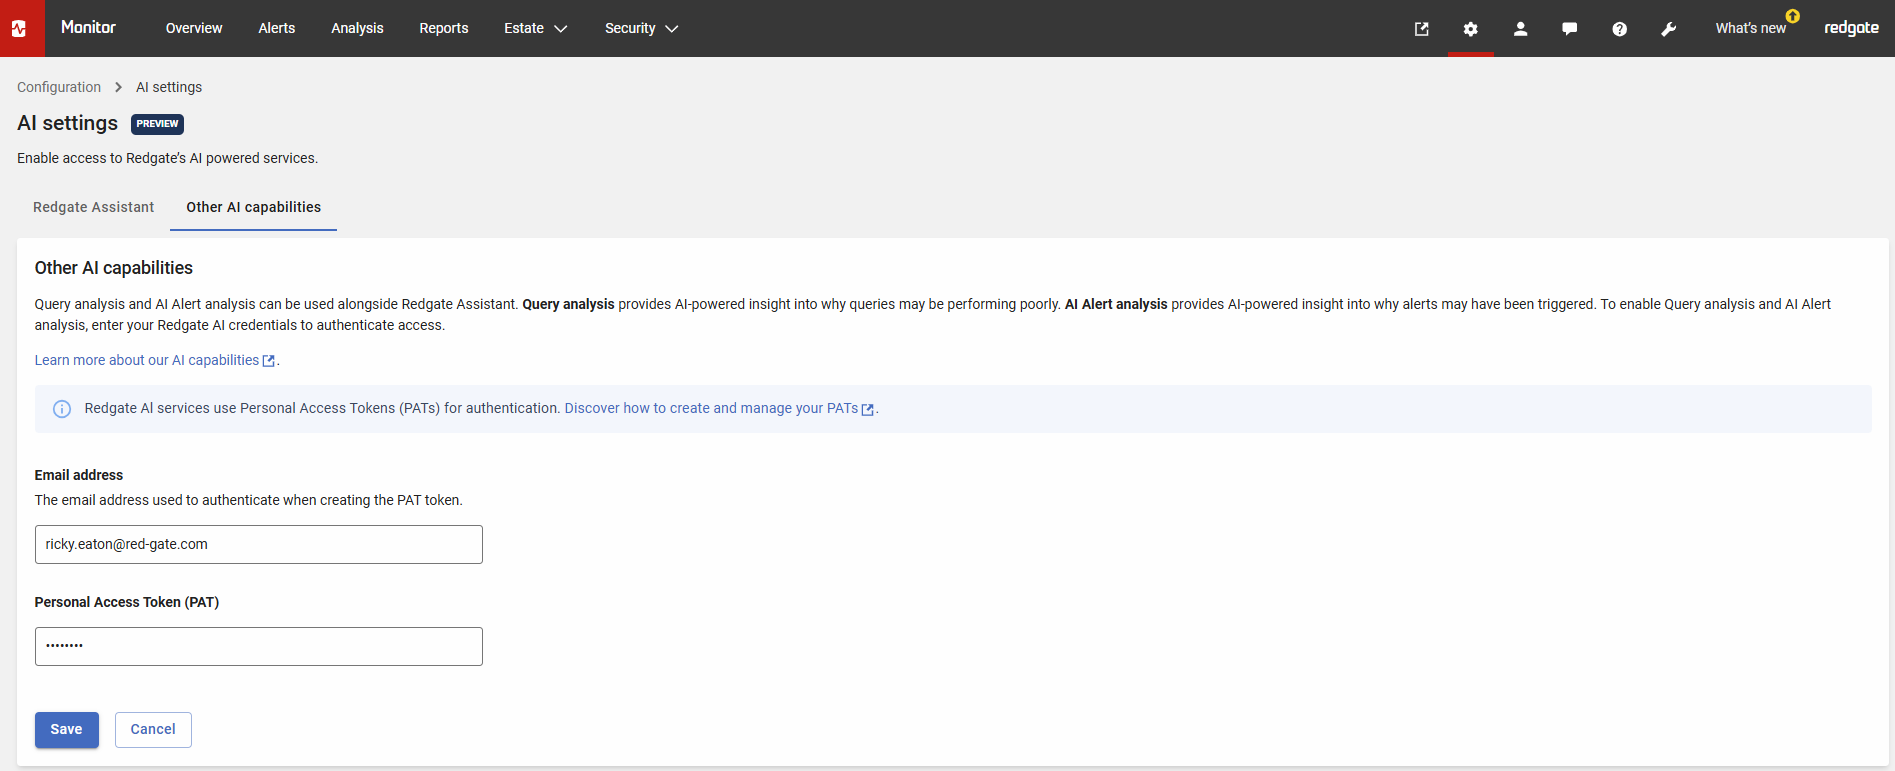Focus the Personal Access Token input field
Image resolution: width=1895 pixels, height=771 pixels.
point(259,647)
